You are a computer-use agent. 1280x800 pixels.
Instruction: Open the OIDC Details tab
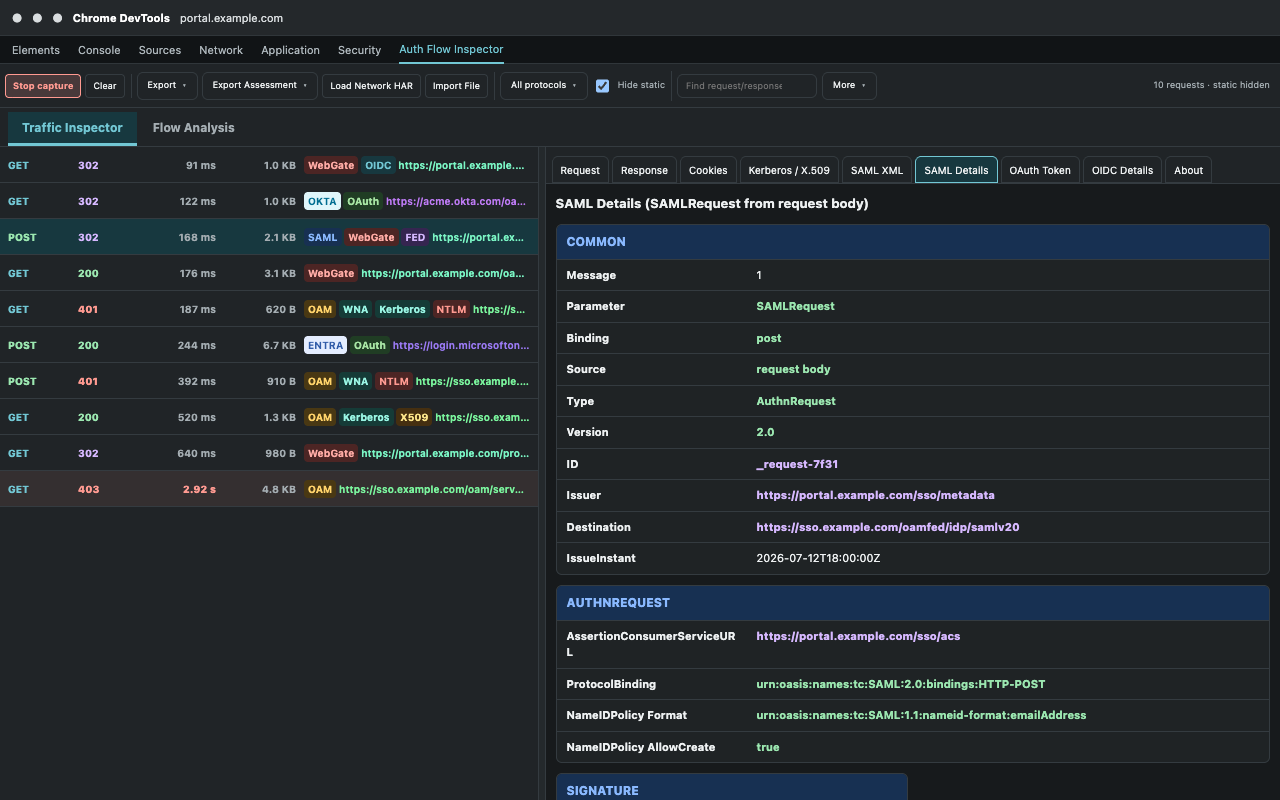coord(1122,170)
